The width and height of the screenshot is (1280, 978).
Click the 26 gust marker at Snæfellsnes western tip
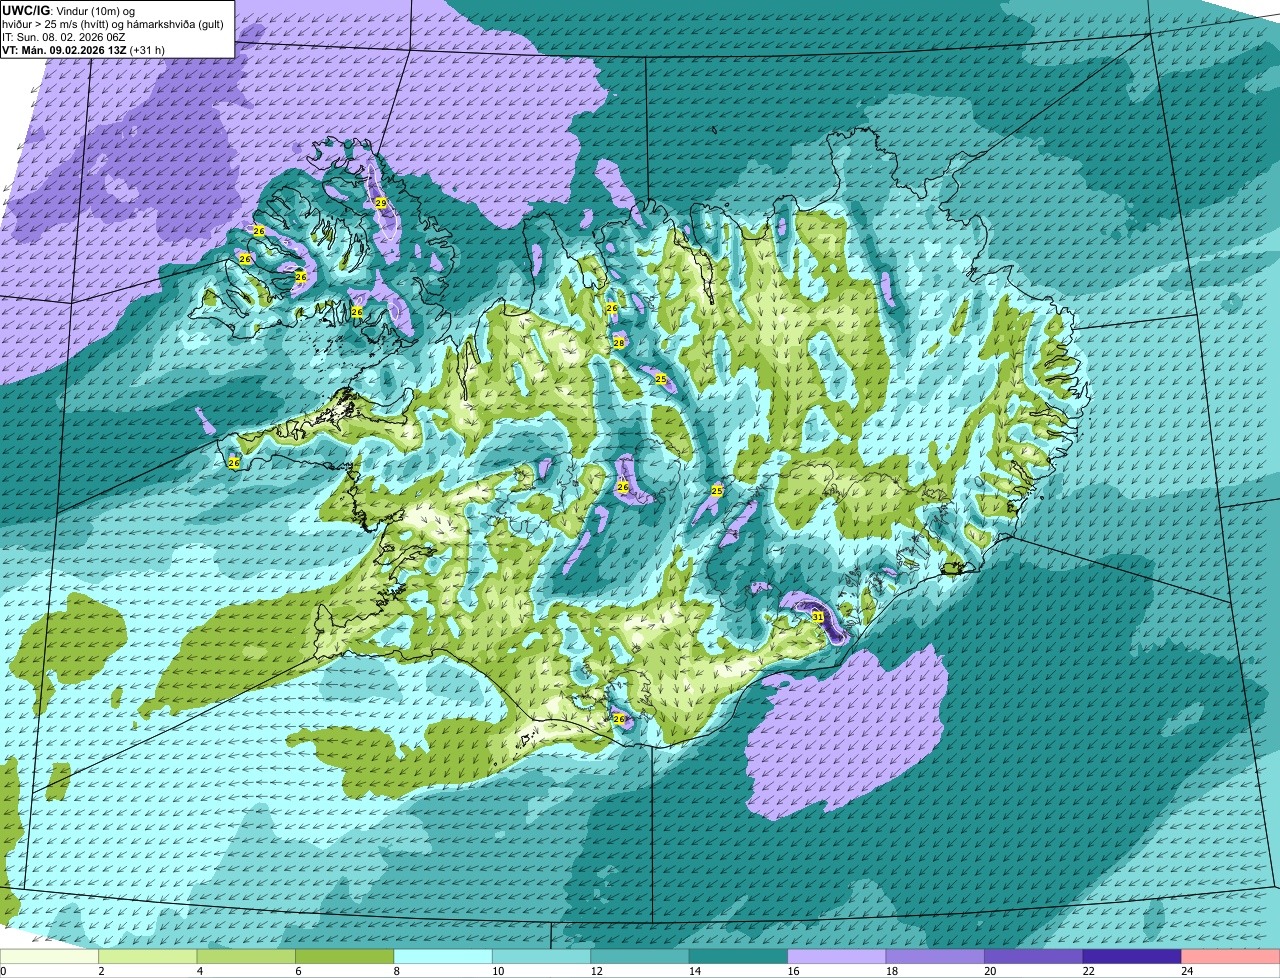(233, 462)
